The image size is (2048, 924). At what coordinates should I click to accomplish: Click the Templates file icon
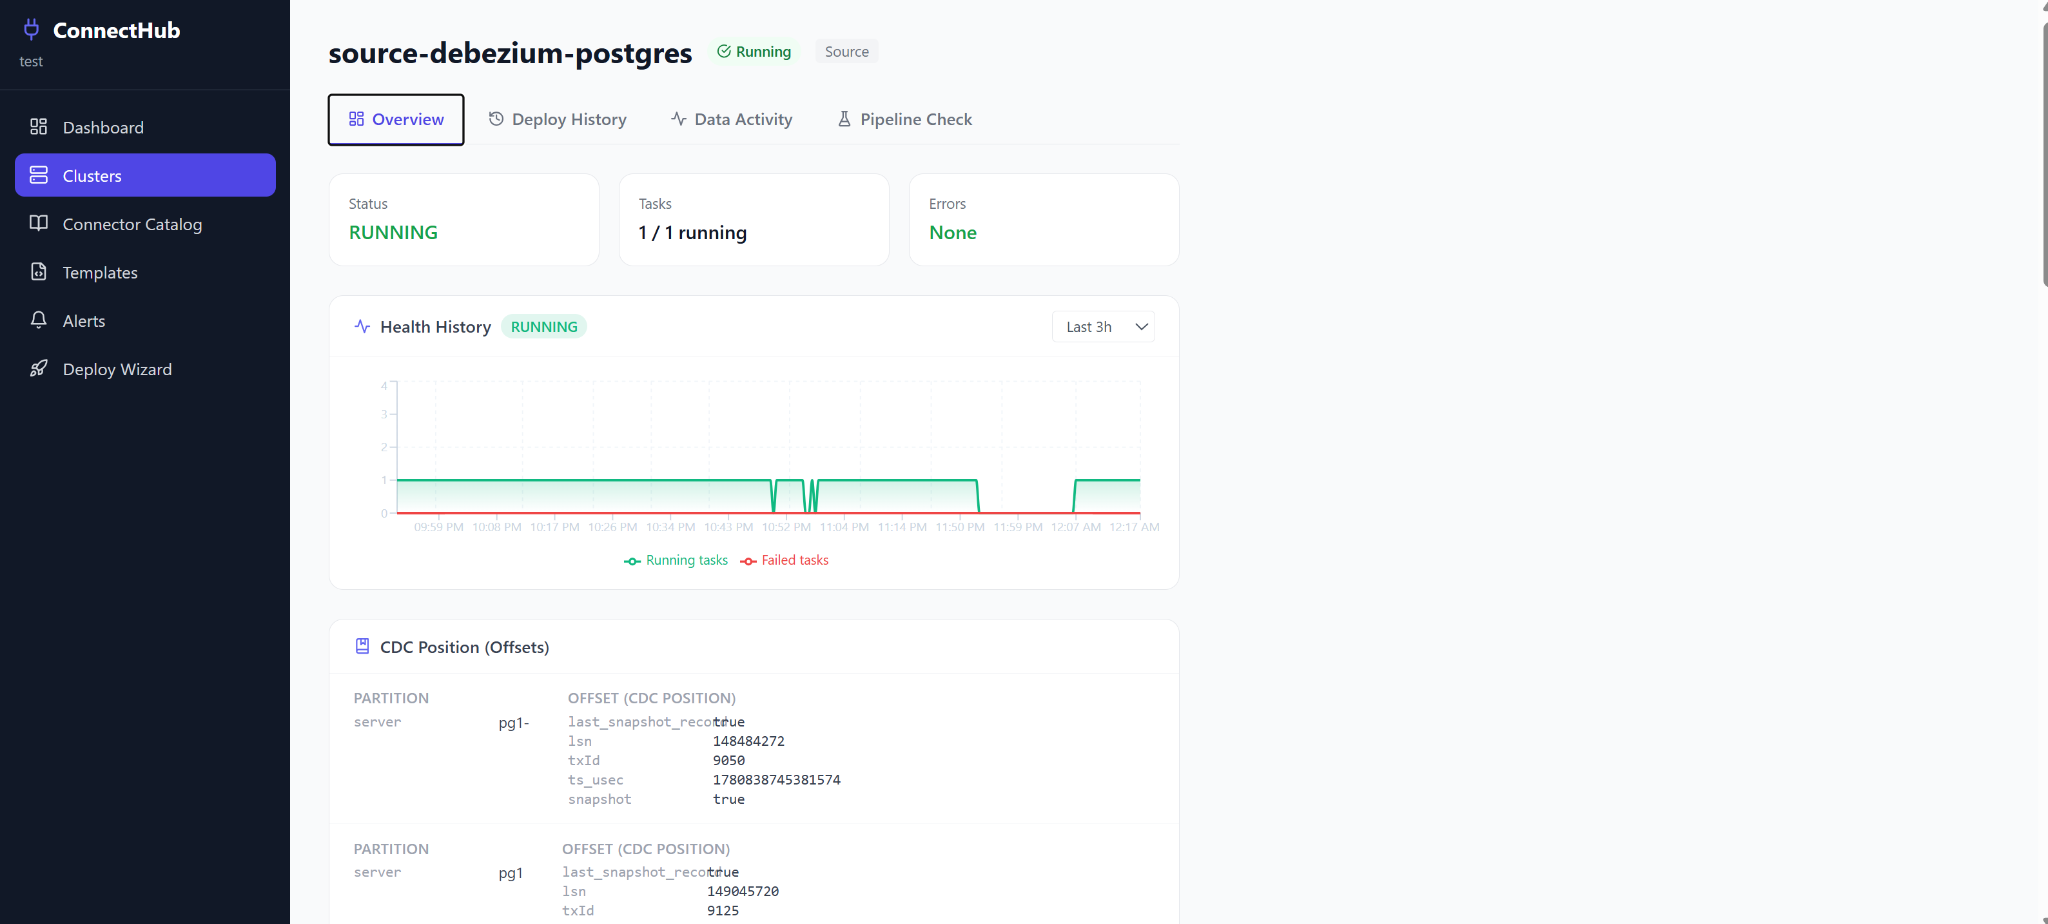point(39,272)
